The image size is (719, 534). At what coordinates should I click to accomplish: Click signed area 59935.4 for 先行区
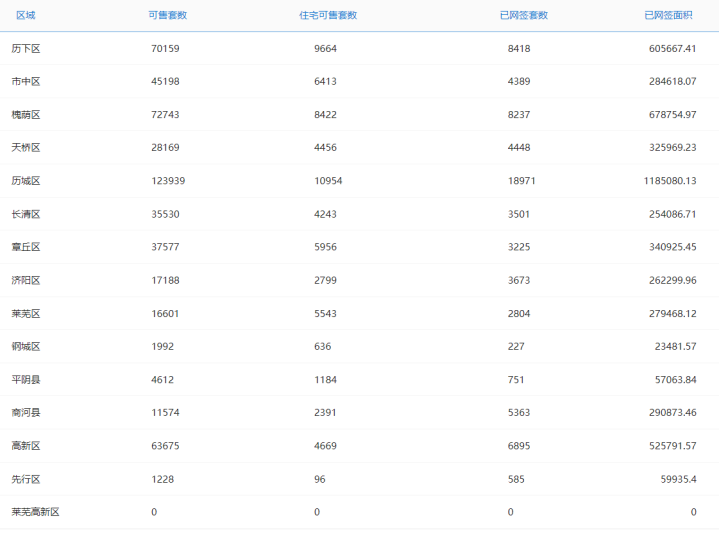[679, 479]
